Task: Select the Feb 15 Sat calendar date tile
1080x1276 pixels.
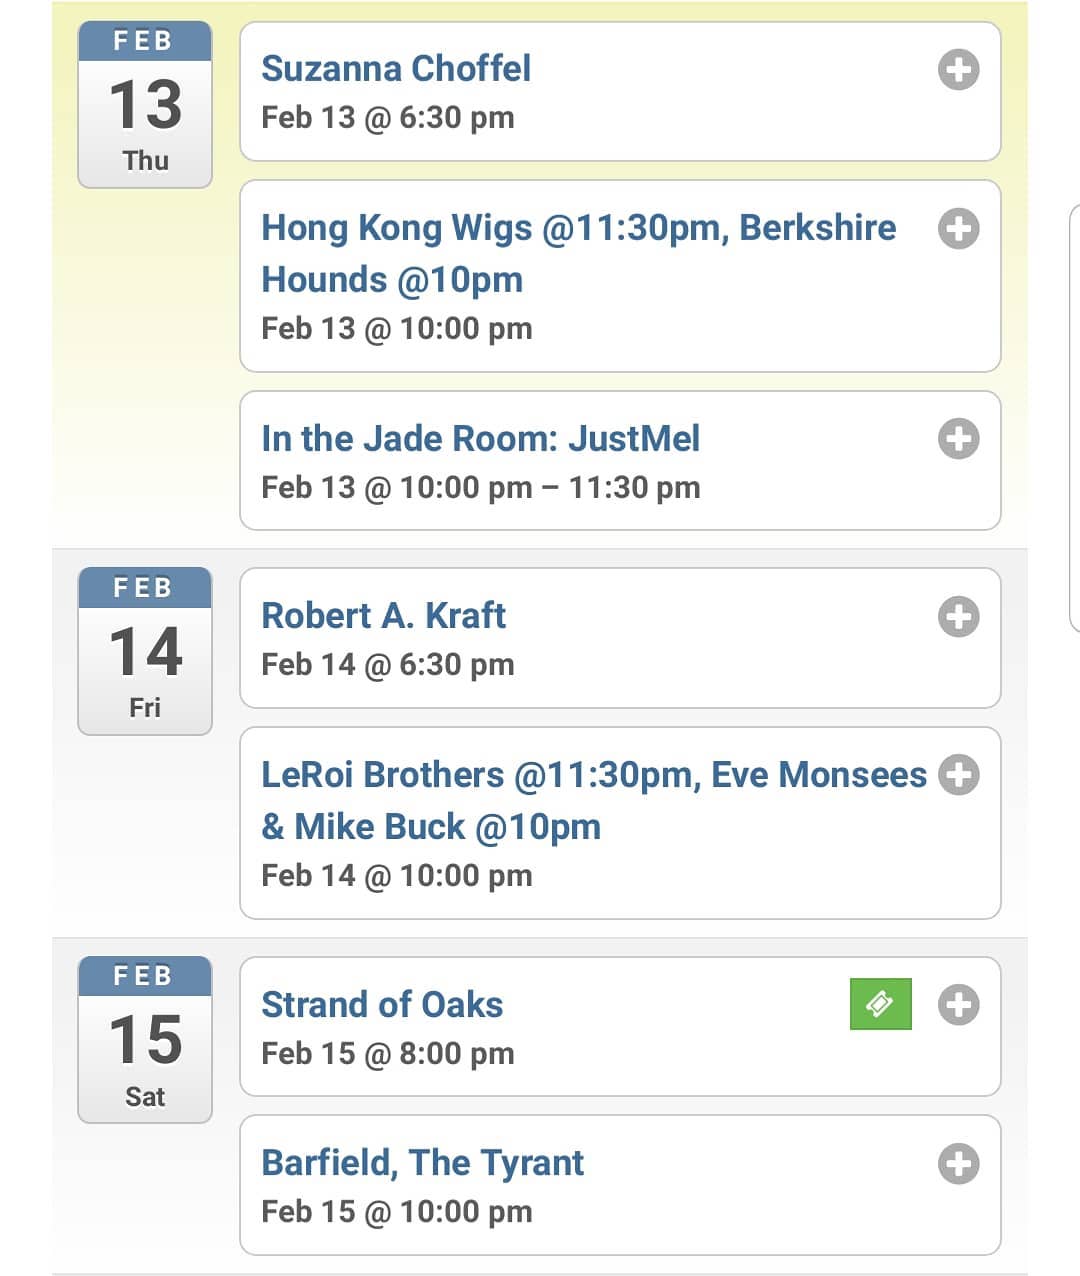Action: 145,1040
